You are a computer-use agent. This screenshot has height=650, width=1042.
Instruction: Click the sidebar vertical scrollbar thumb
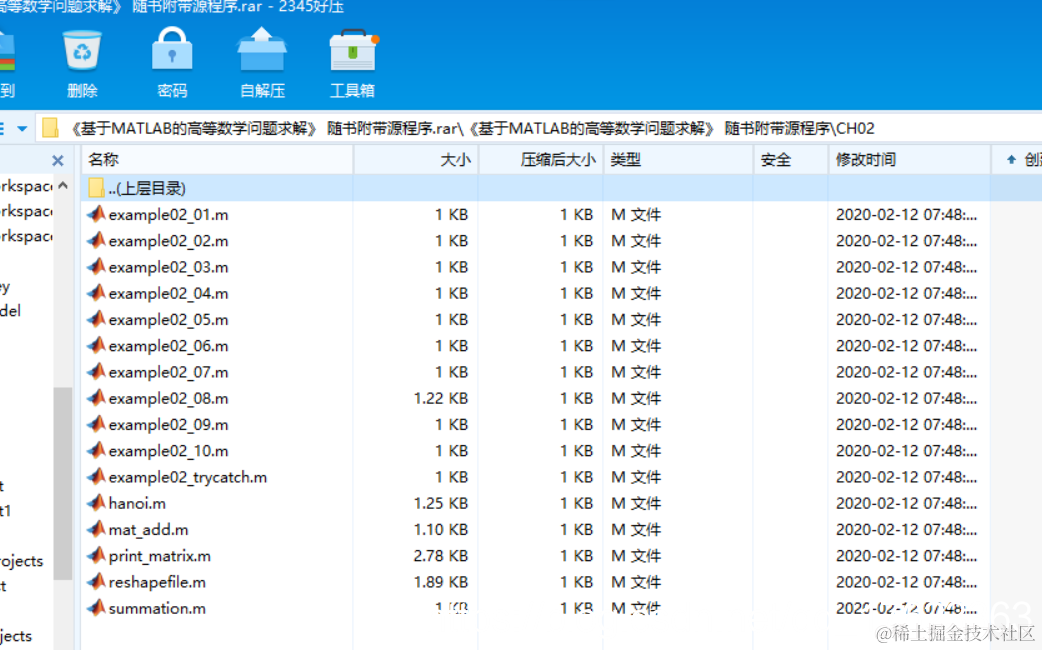(x=62, y=483)
